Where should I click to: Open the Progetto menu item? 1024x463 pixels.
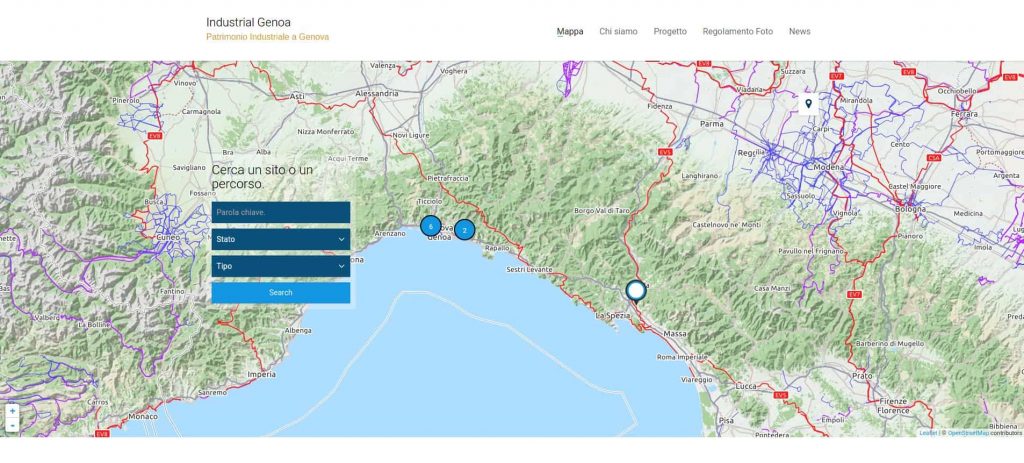pos(670,31)
